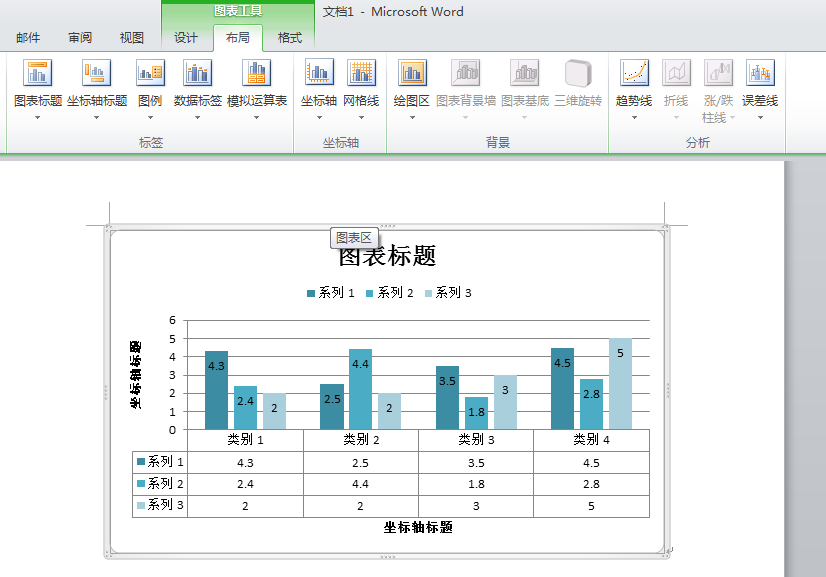Click the 坐标轴 axes icon

(319, 72)
